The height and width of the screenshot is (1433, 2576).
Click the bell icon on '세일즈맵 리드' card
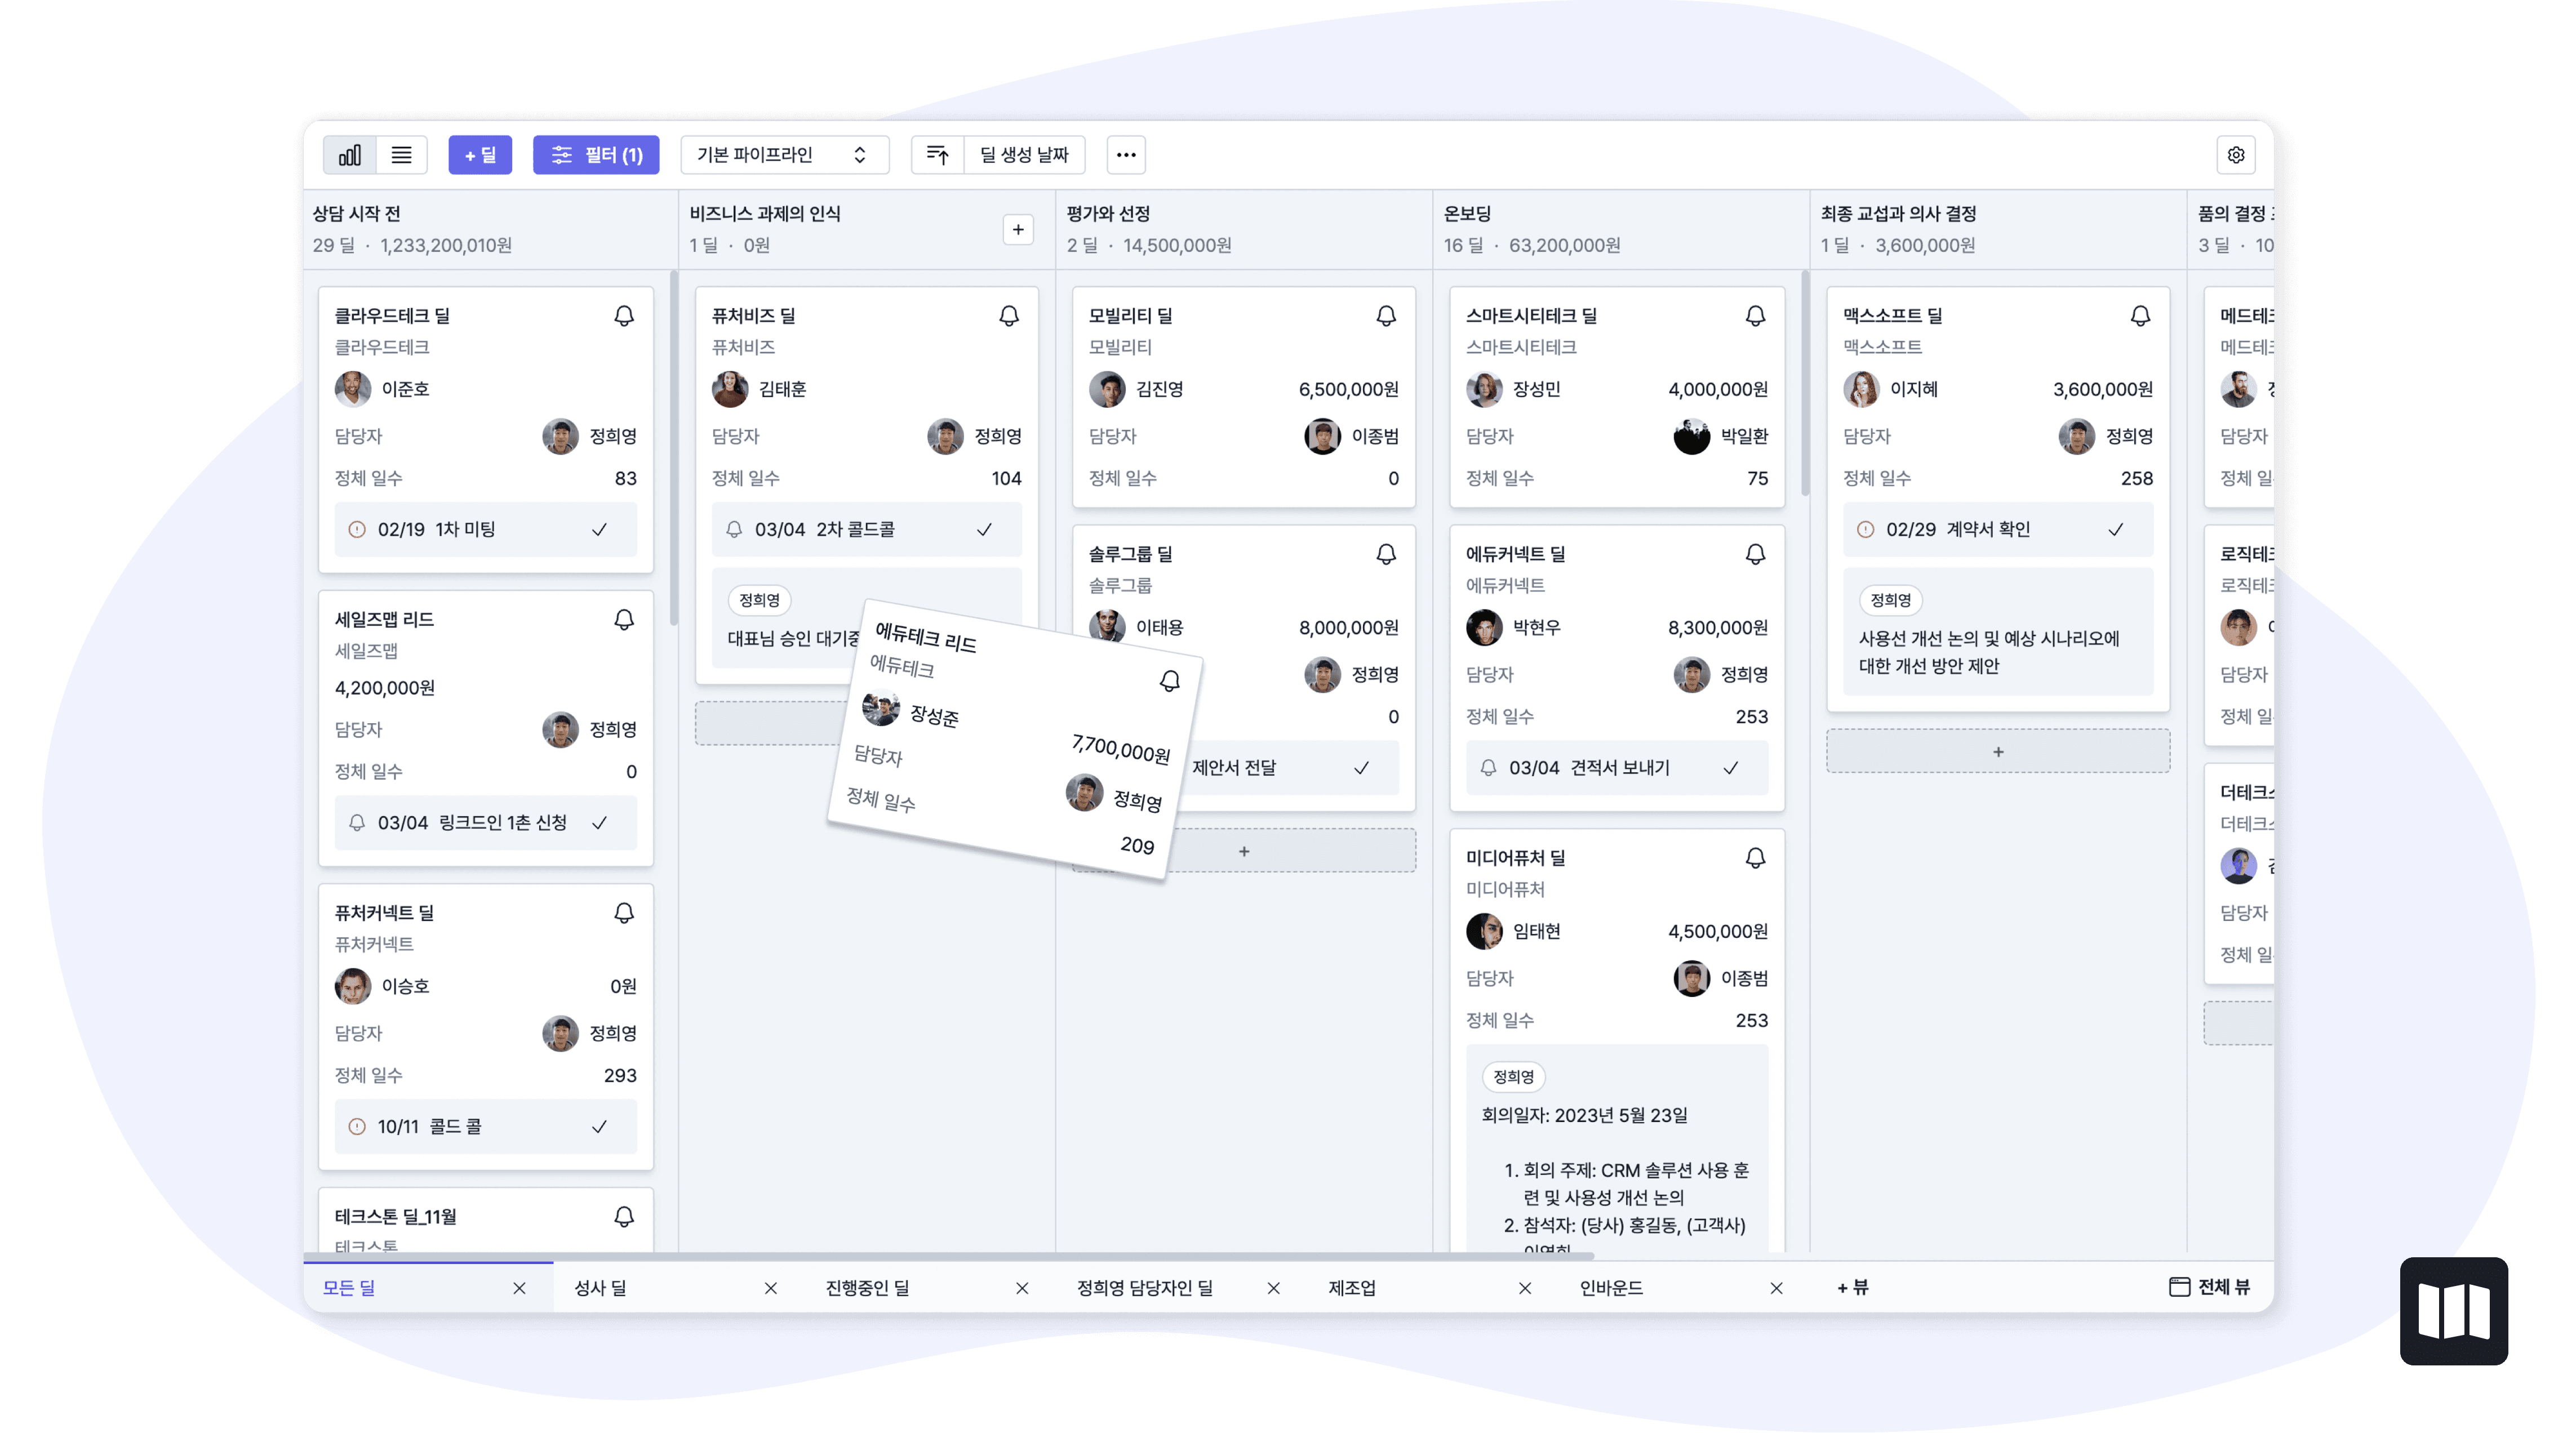coord(624,620)
